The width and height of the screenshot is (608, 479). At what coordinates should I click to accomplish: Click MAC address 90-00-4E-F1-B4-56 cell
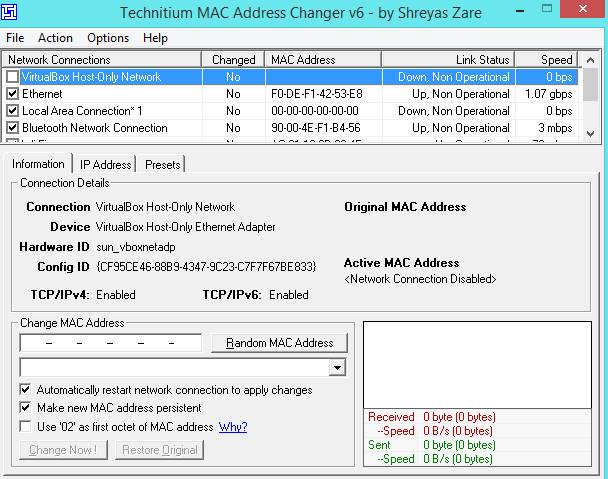coord(316,128)
